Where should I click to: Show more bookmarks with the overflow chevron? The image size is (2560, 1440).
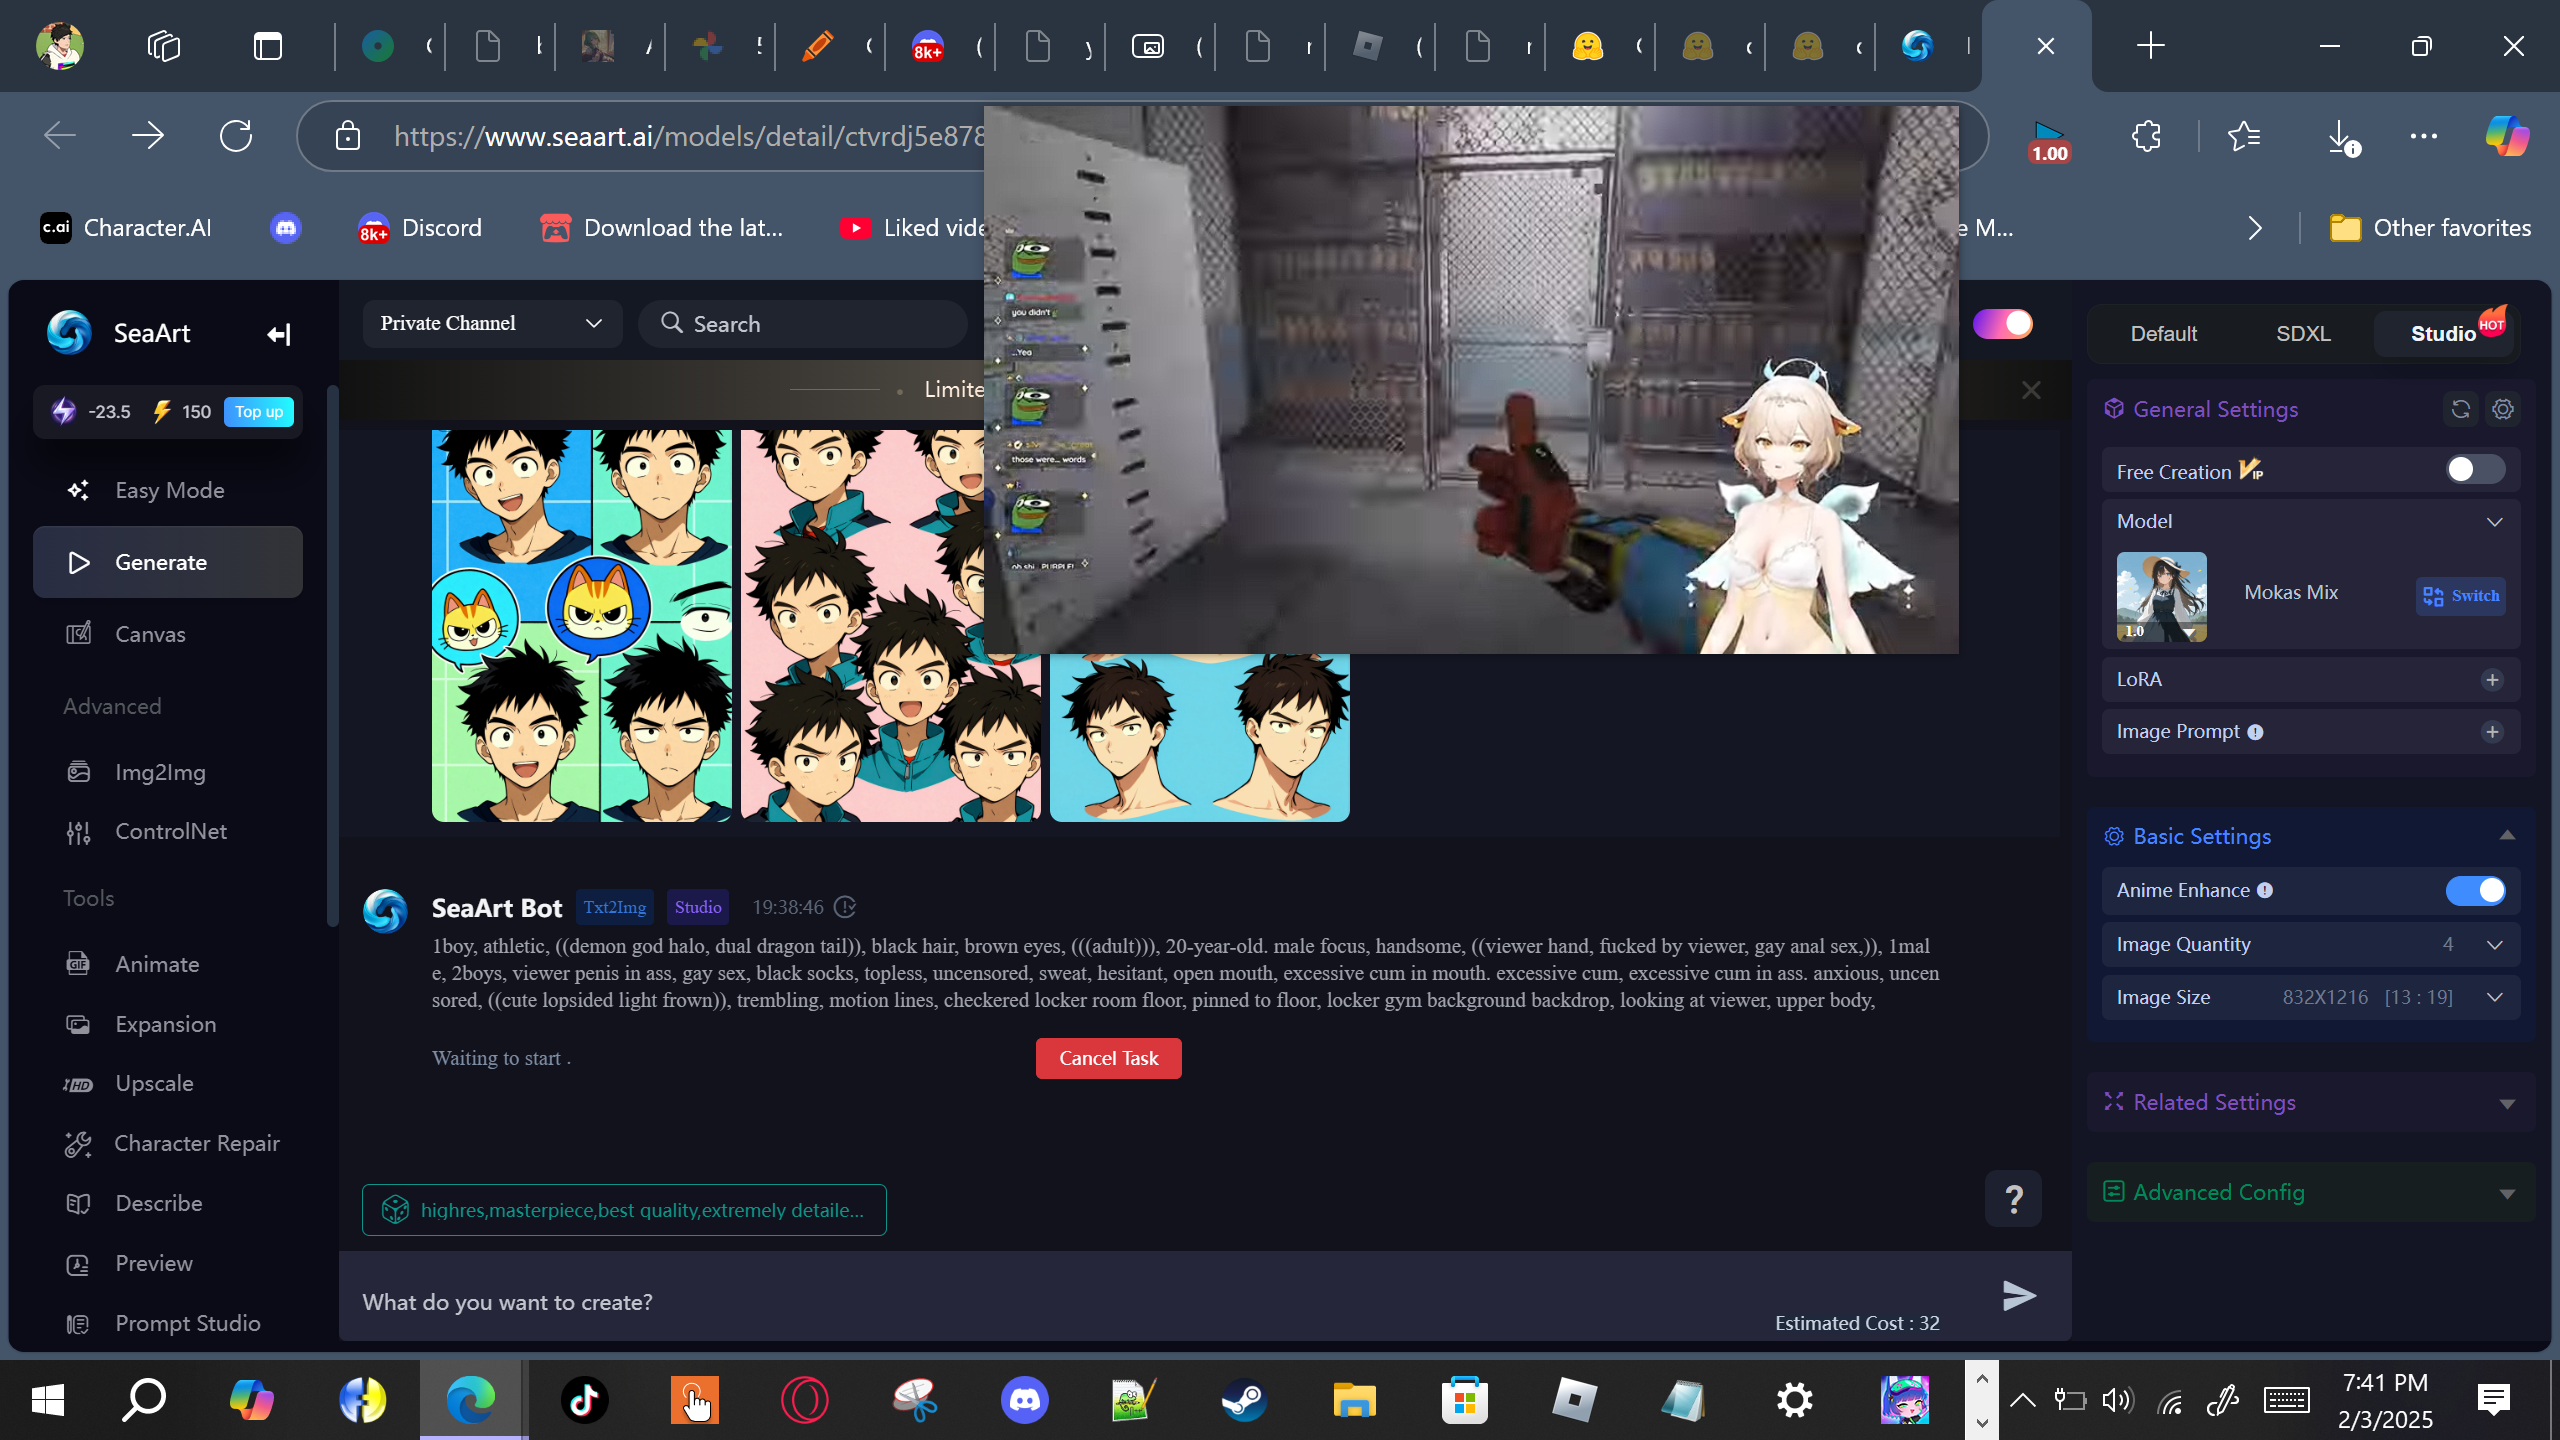tap(2254, 228)
